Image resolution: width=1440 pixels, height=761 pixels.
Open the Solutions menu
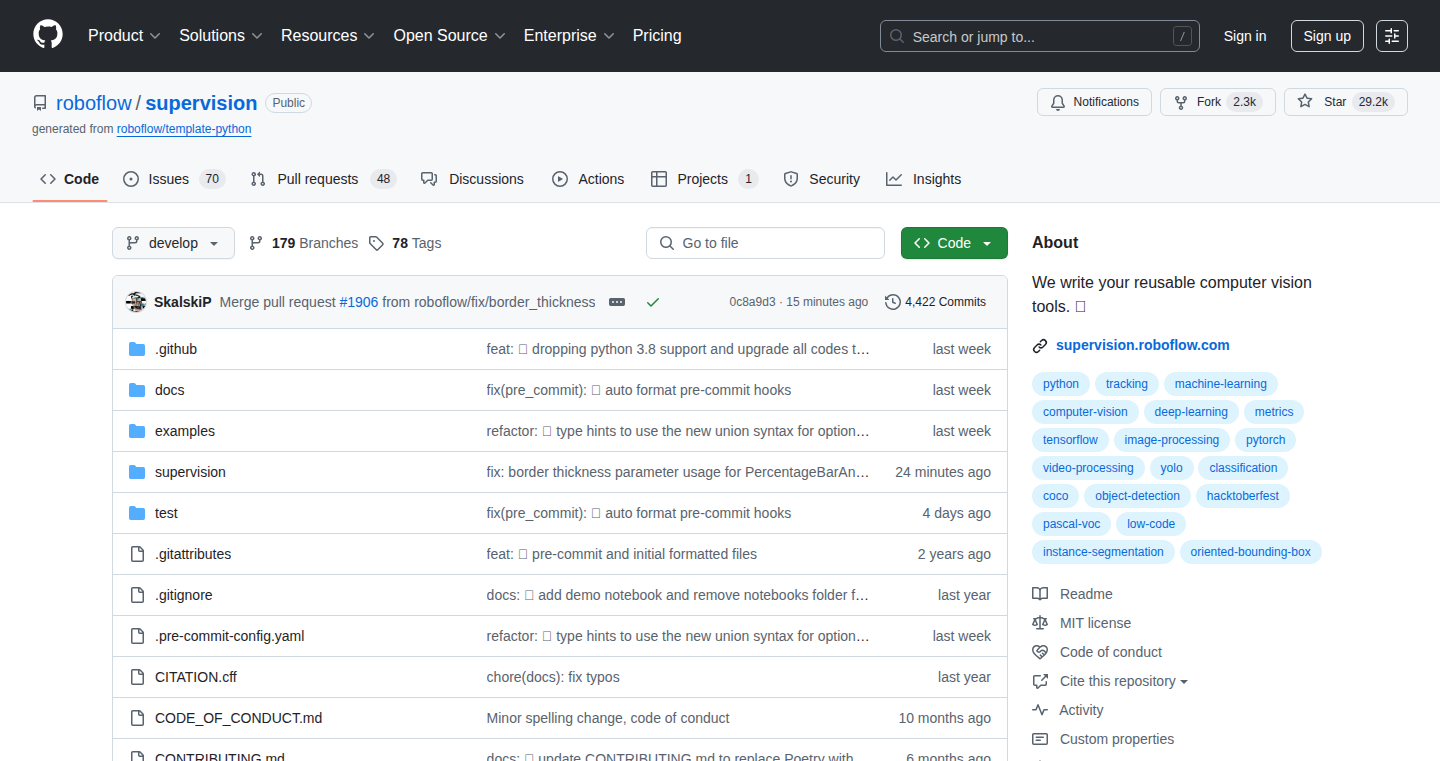(x=221, y=36)
